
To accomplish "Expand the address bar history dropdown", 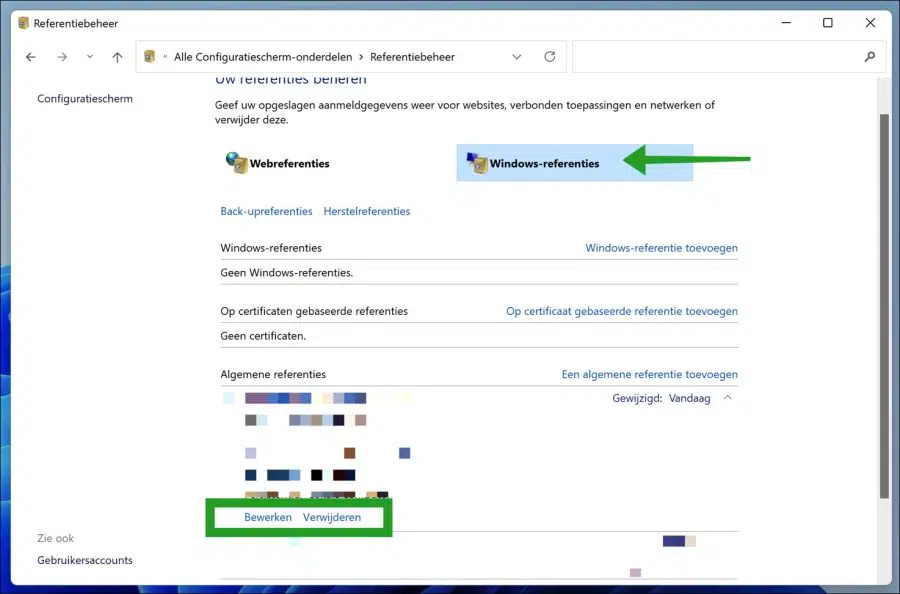I will (517, 57).
